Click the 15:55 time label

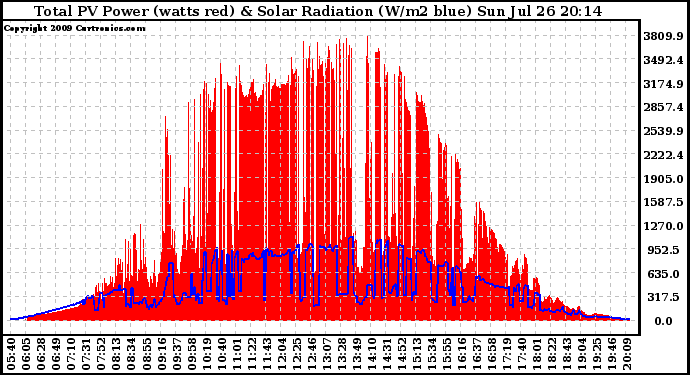click(447, 354)
